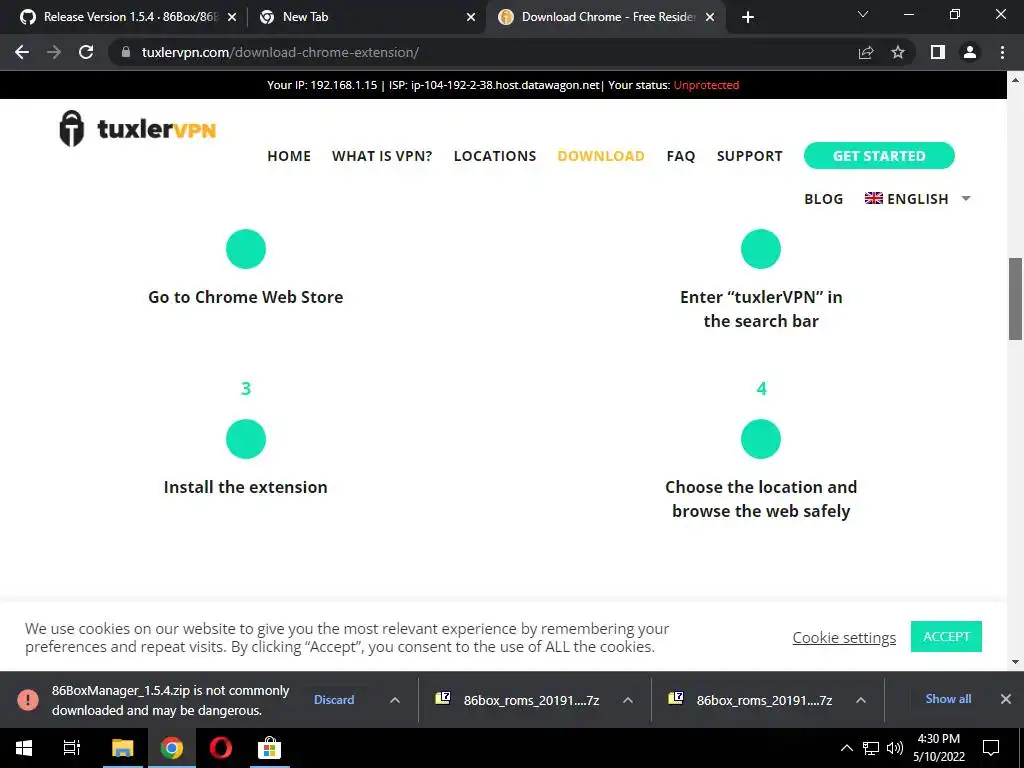
Task: Click the taskbar clock 4:30 PM
Action: pos(938,748)
